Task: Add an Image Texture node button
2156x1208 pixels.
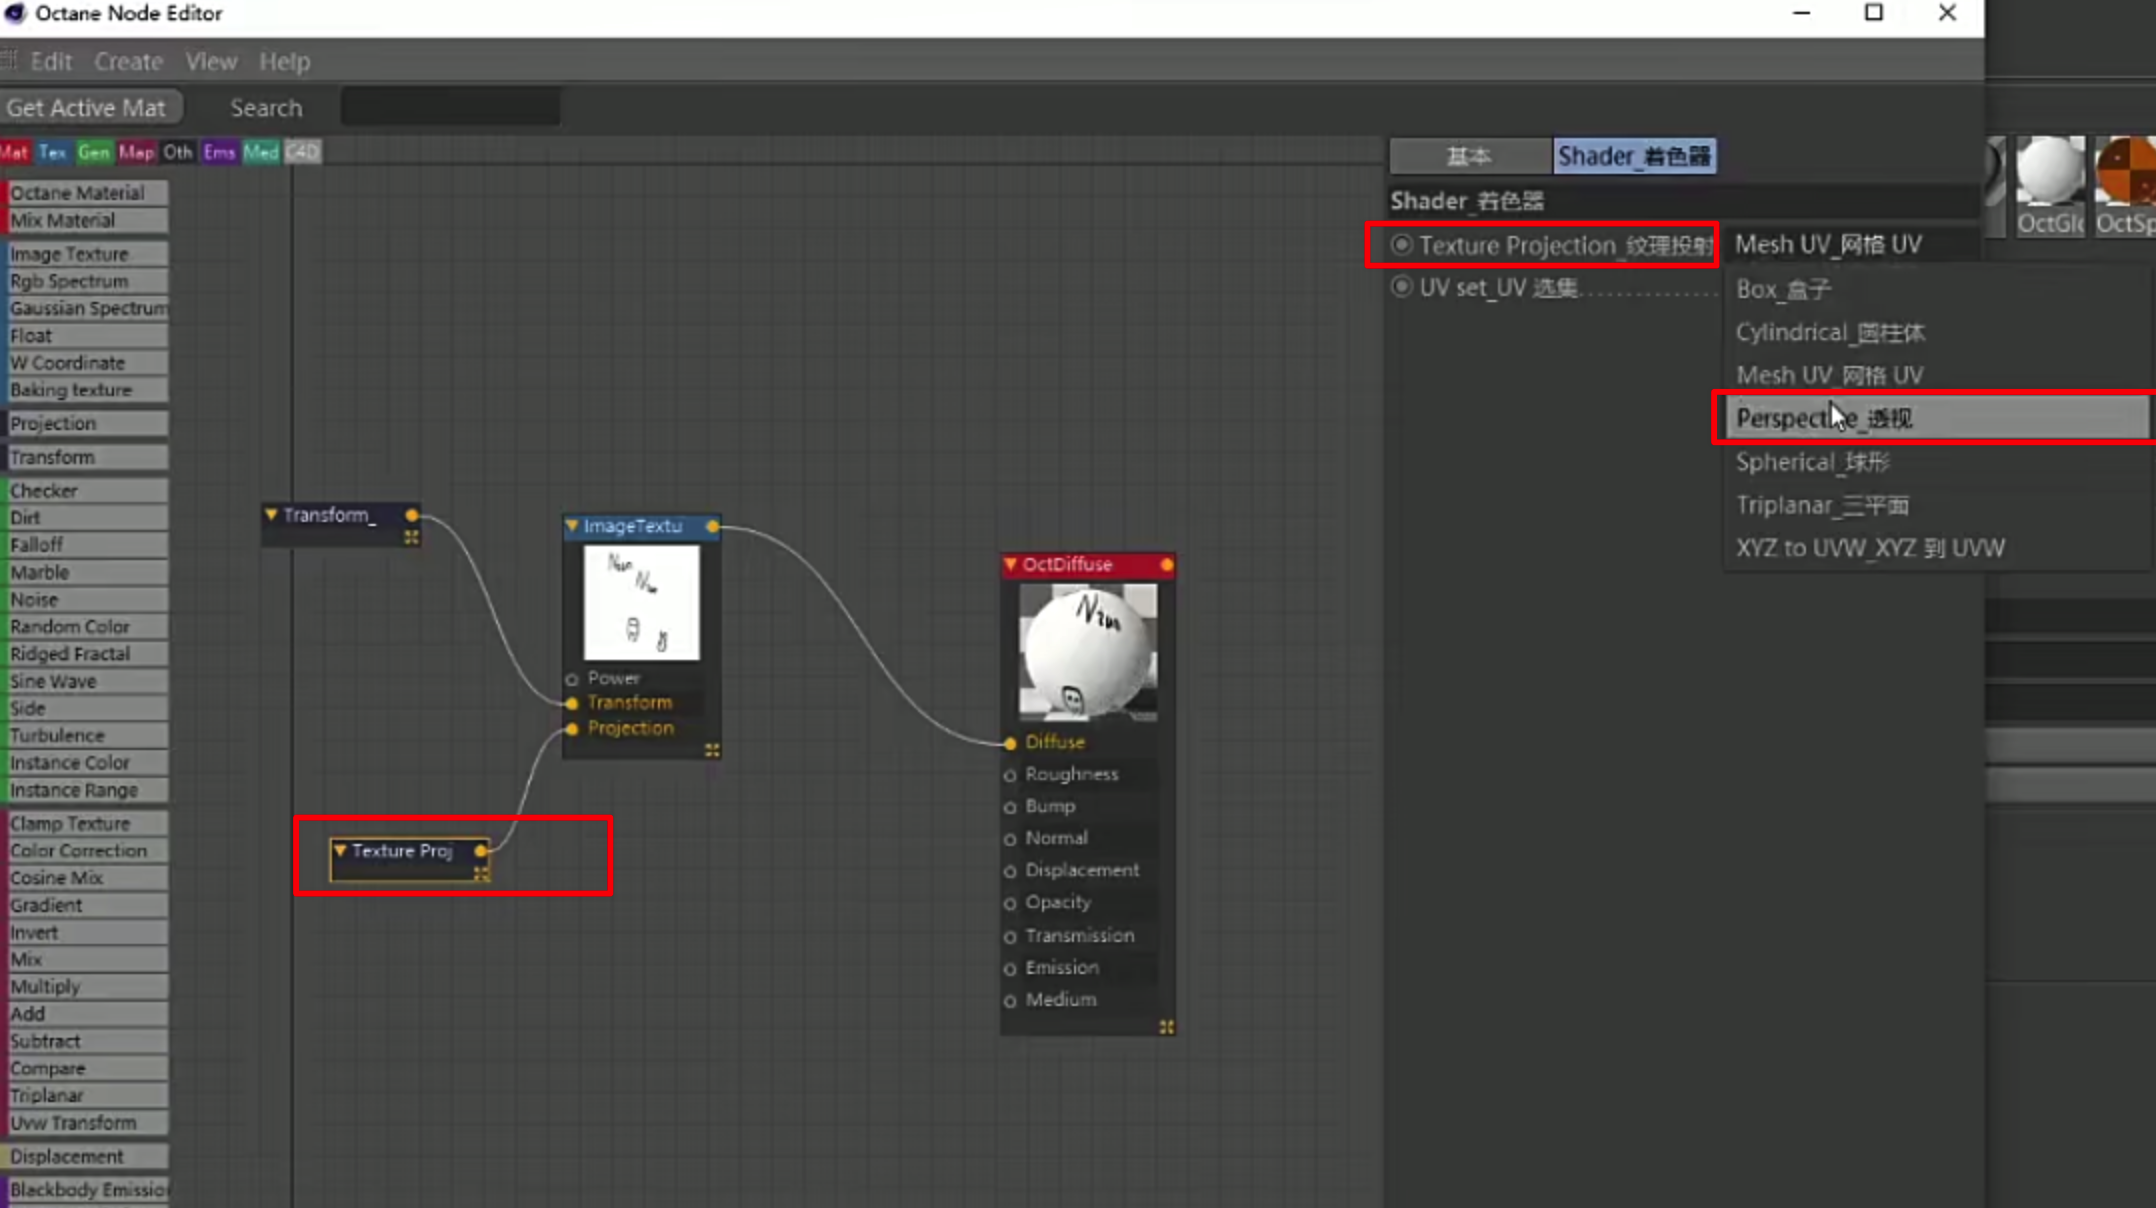Action: tap(86, 254)
